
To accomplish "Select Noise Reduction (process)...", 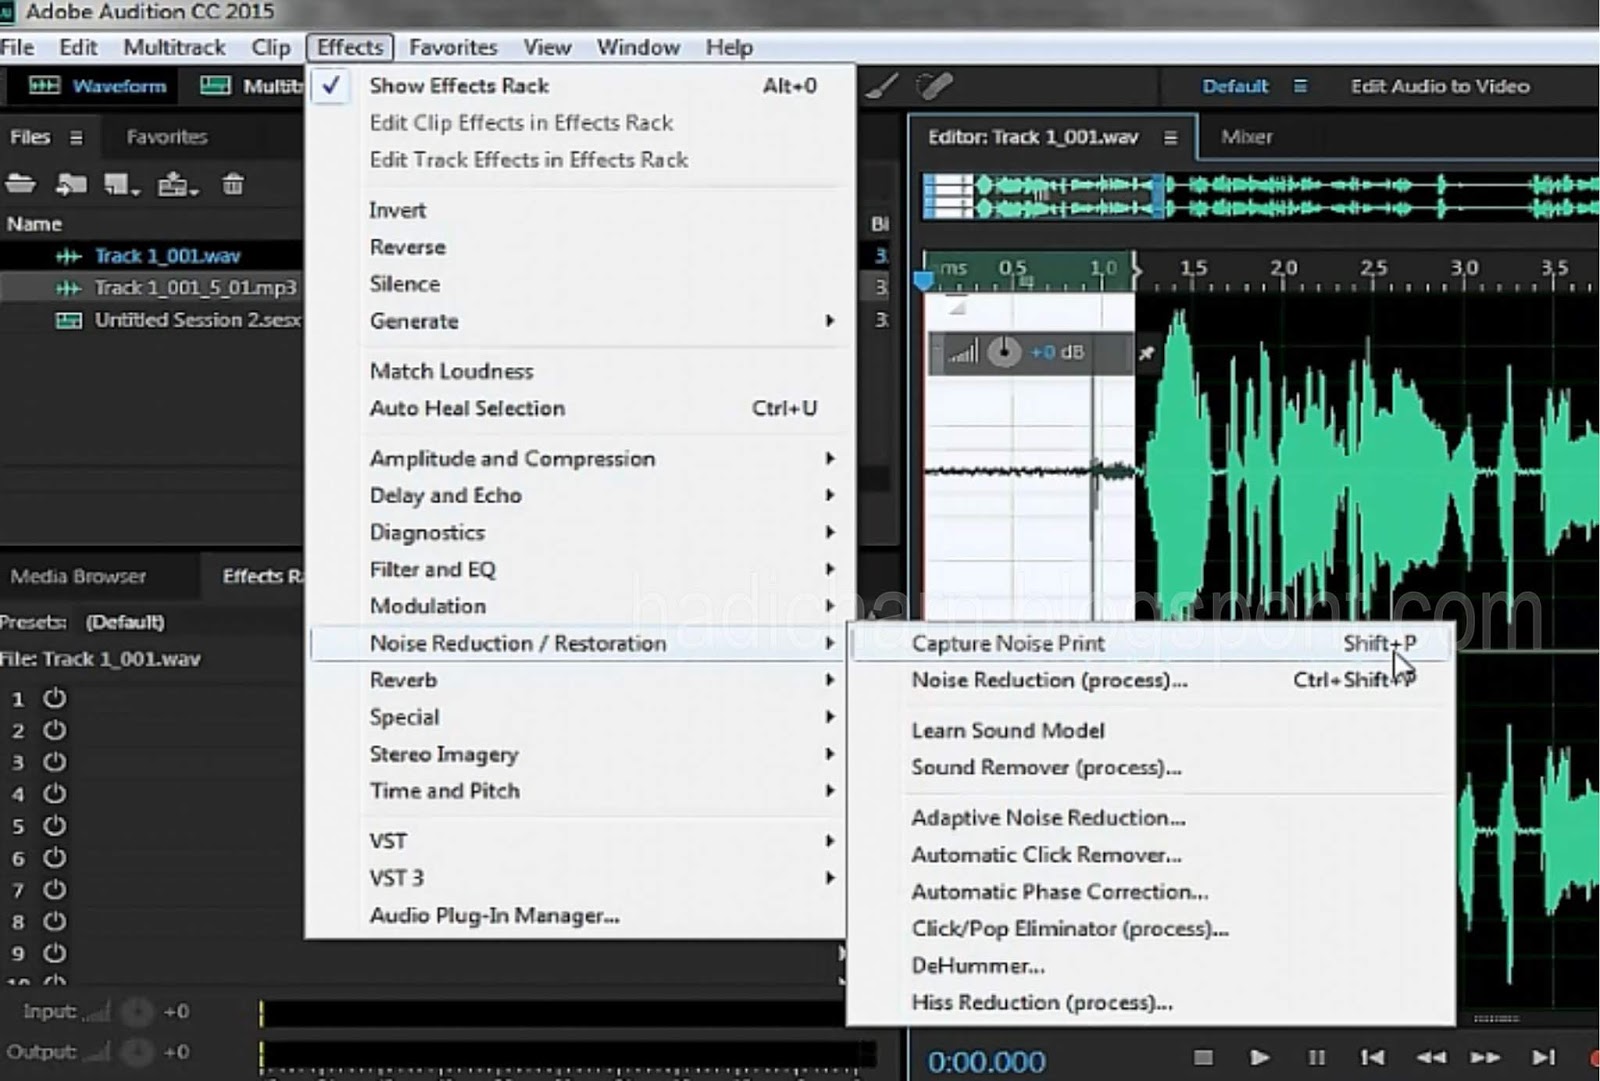I will 1151,680.
